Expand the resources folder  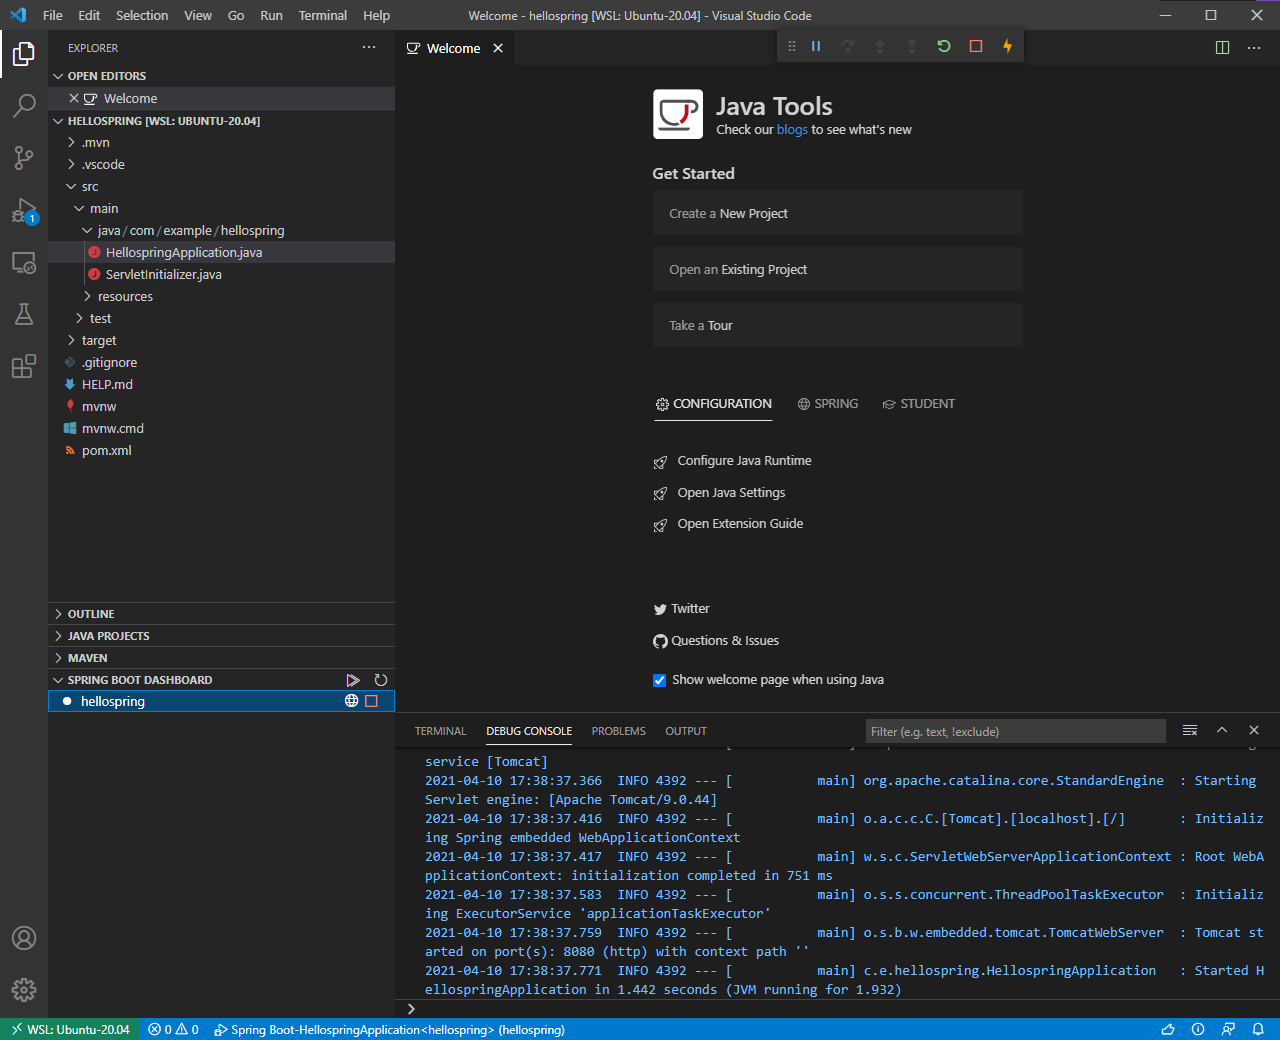(x=125, y=296)
